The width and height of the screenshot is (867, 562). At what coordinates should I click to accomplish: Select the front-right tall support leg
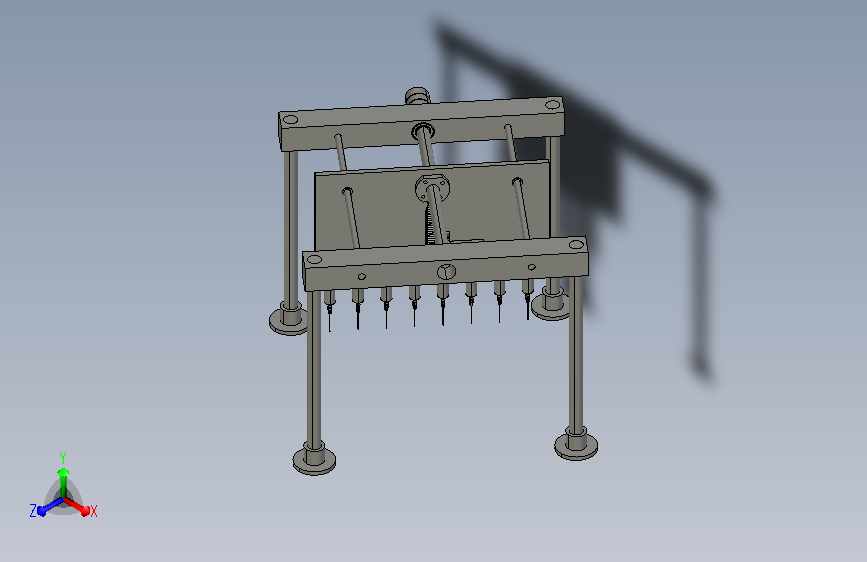576,354
